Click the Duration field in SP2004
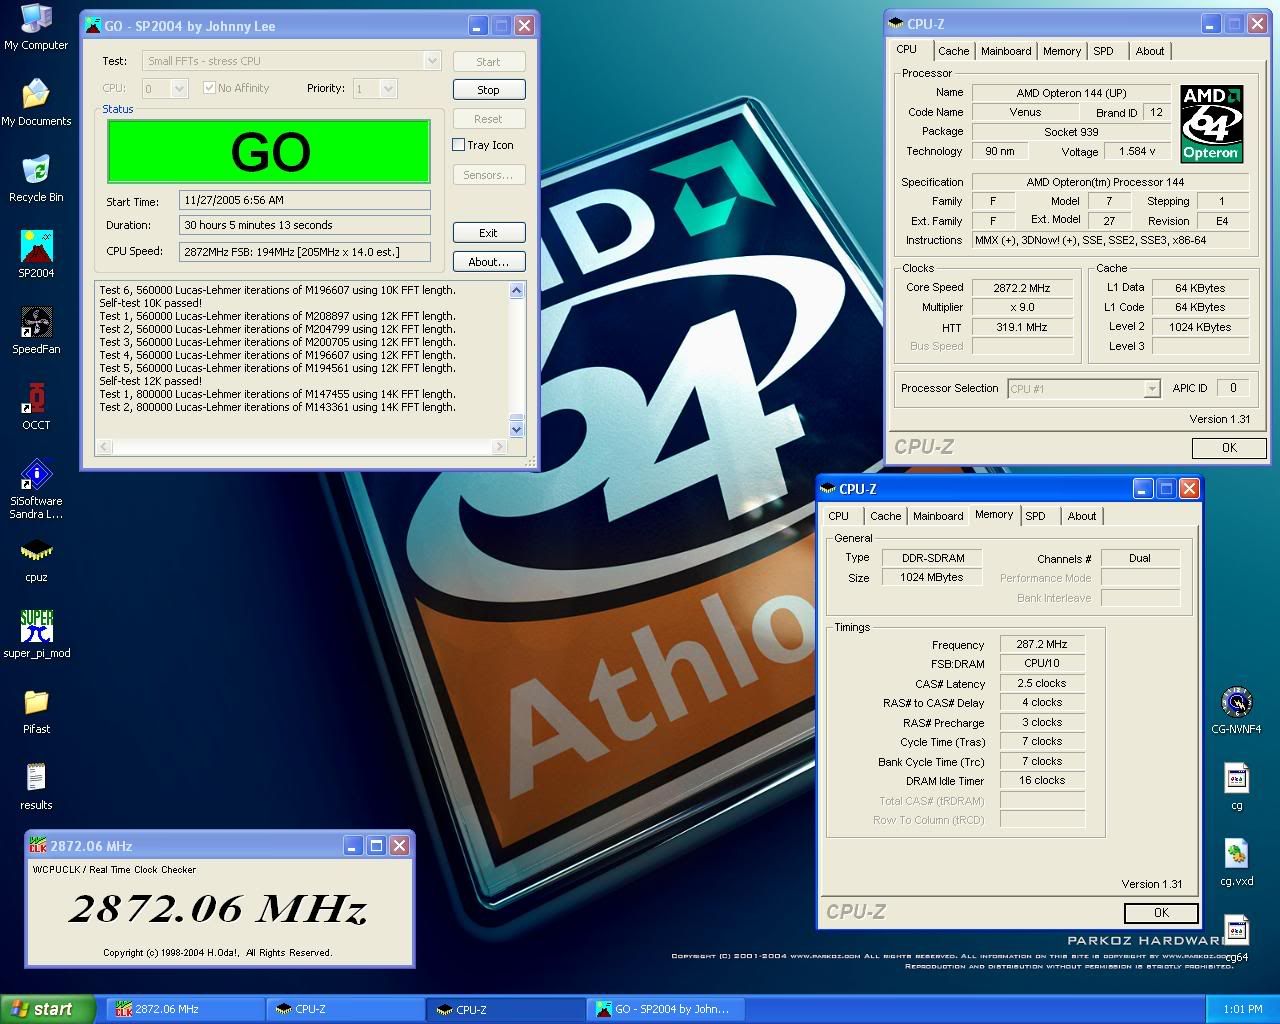This screenshot has height=1024, width=1280. (305, 225)
